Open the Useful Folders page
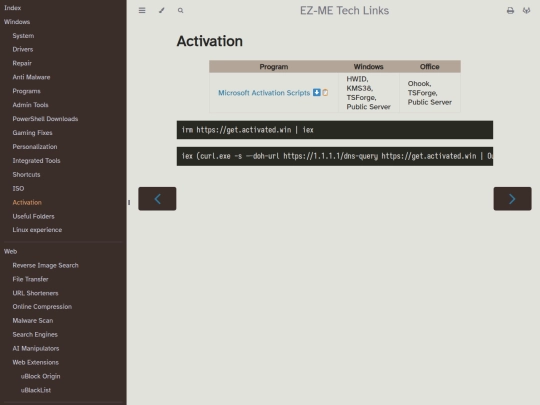This screenshot has height=405, width=540. pos(33,216)
